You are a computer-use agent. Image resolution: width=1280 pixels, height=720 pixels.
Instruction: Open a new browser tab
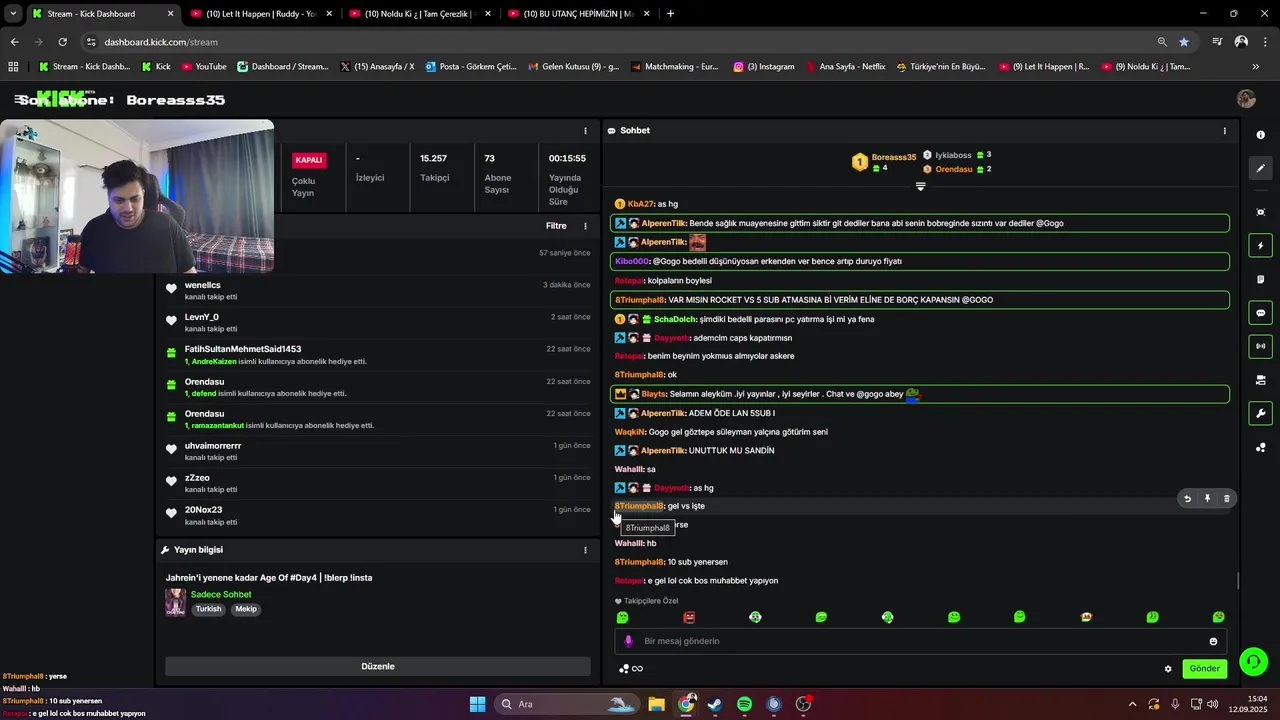click(670, 14)
